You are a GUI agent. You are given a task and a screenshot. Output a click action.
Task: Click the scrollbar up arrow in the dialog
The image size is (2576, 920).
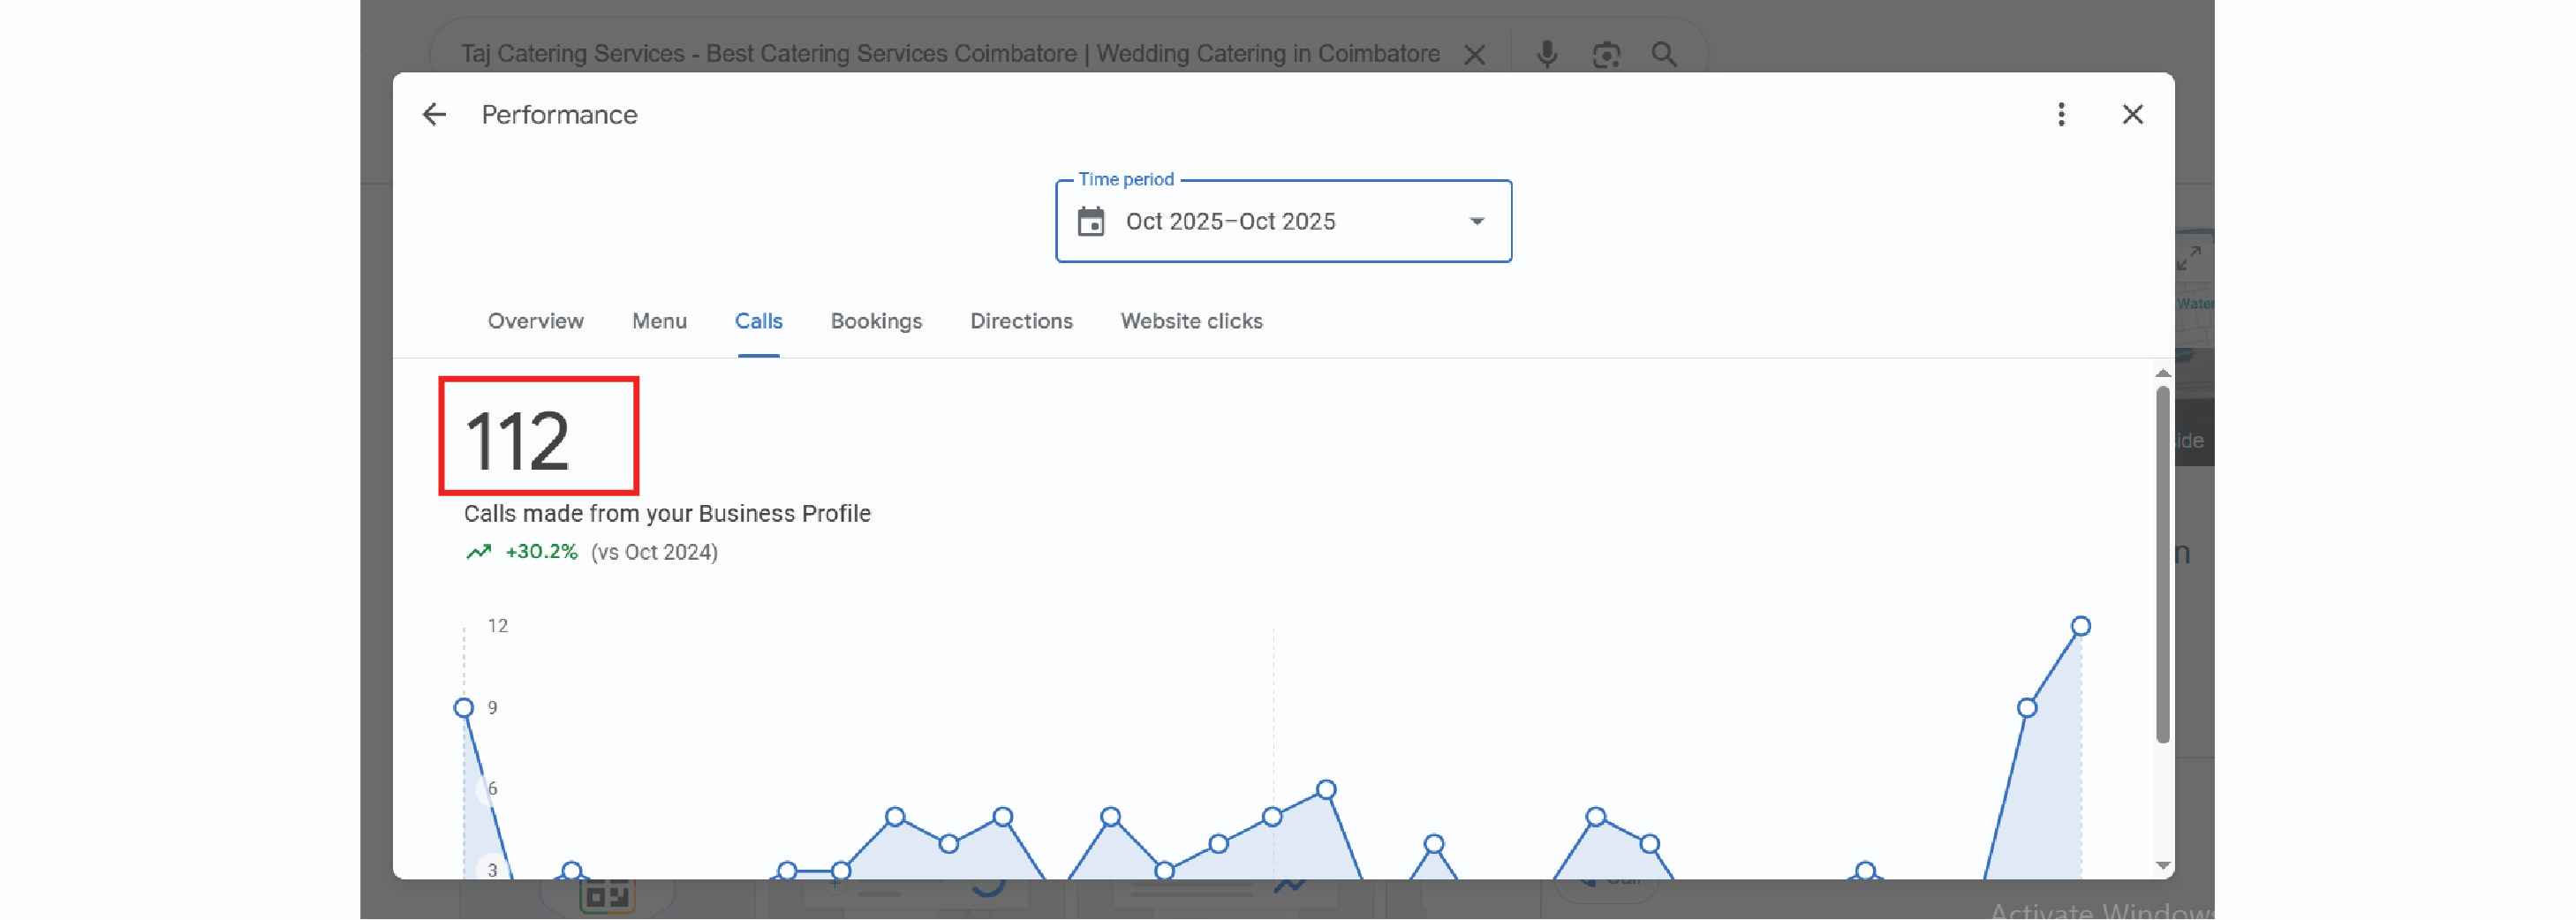[2162, 373]
